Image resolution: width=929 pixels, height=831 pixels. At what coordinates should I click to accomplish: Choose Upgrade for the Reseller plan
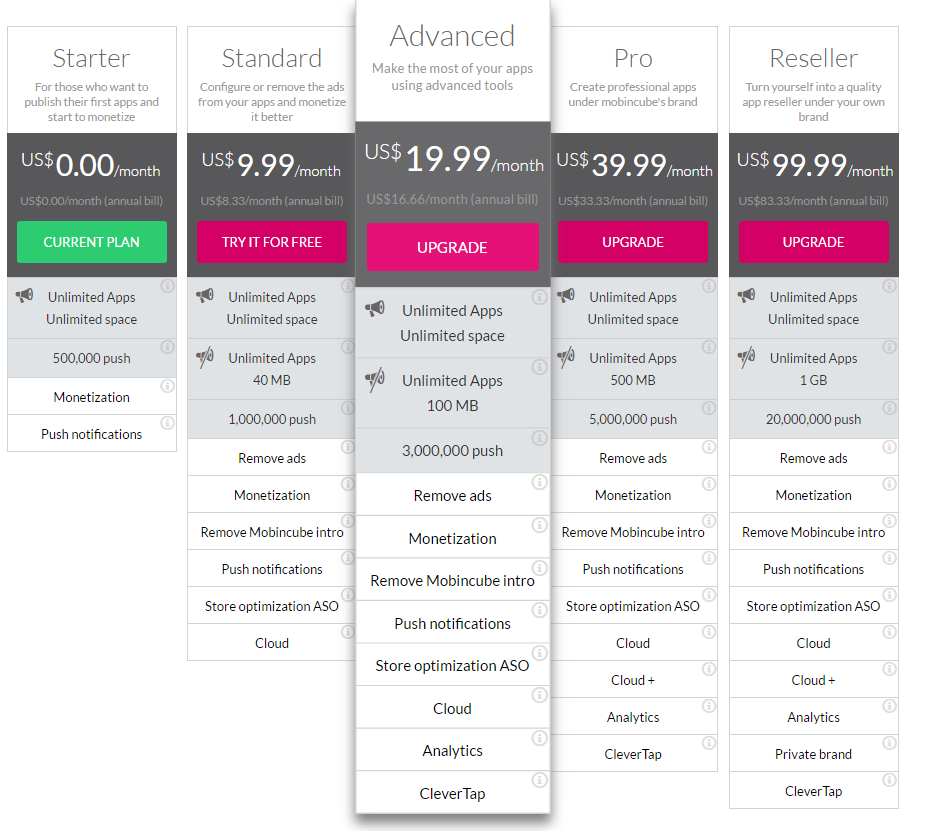pos(813,242)
